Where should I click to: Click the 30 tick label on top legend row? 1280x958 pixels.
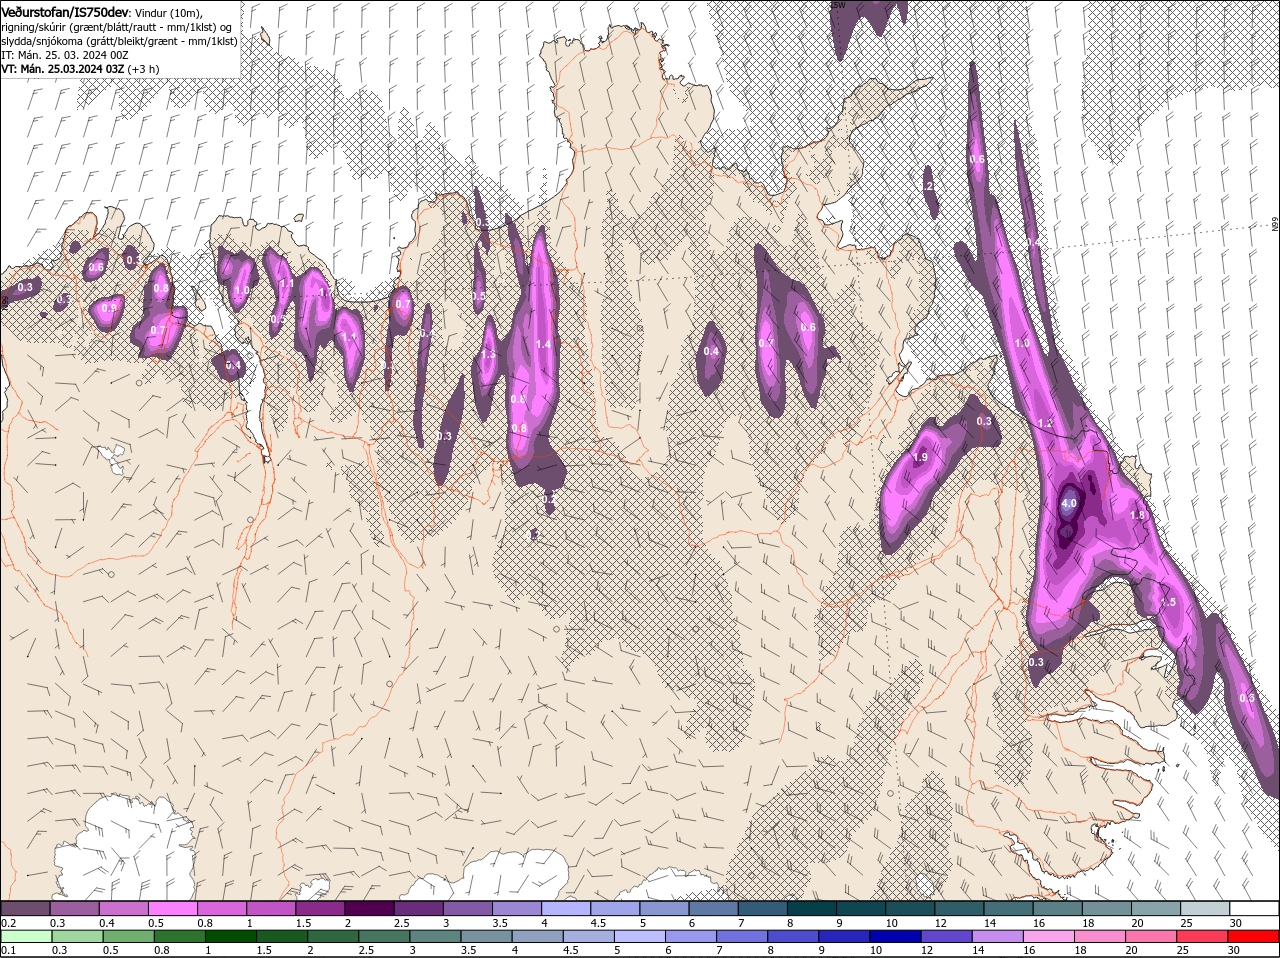pyautogui.click(x=1234, y=922)
